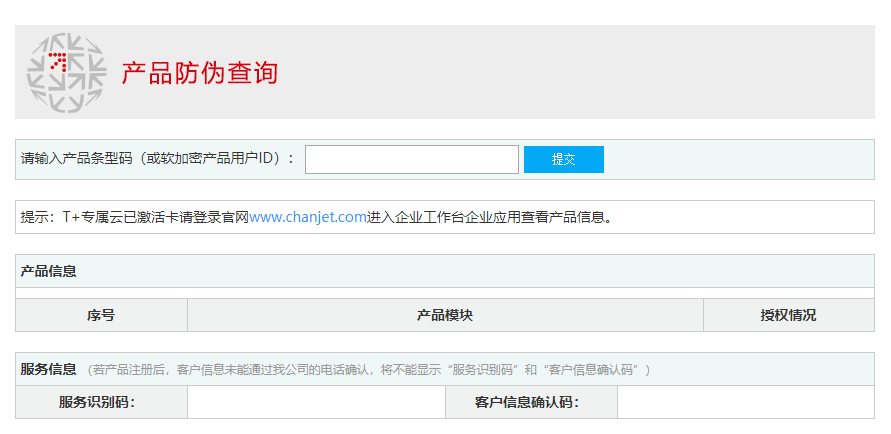Click the 授权情况 column header
This screenshot has width=891, height=434.
tap(789, 315)
